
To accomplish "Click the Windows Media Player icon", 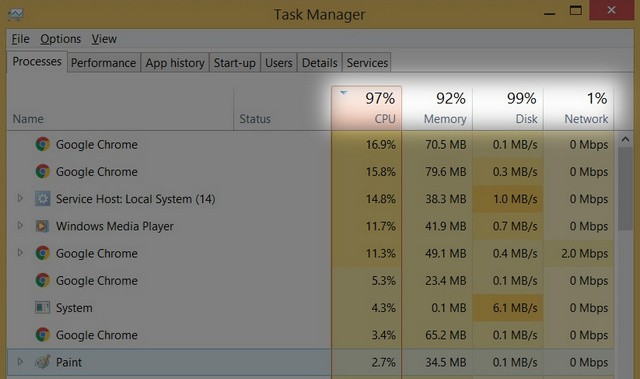I will (42, 226).
